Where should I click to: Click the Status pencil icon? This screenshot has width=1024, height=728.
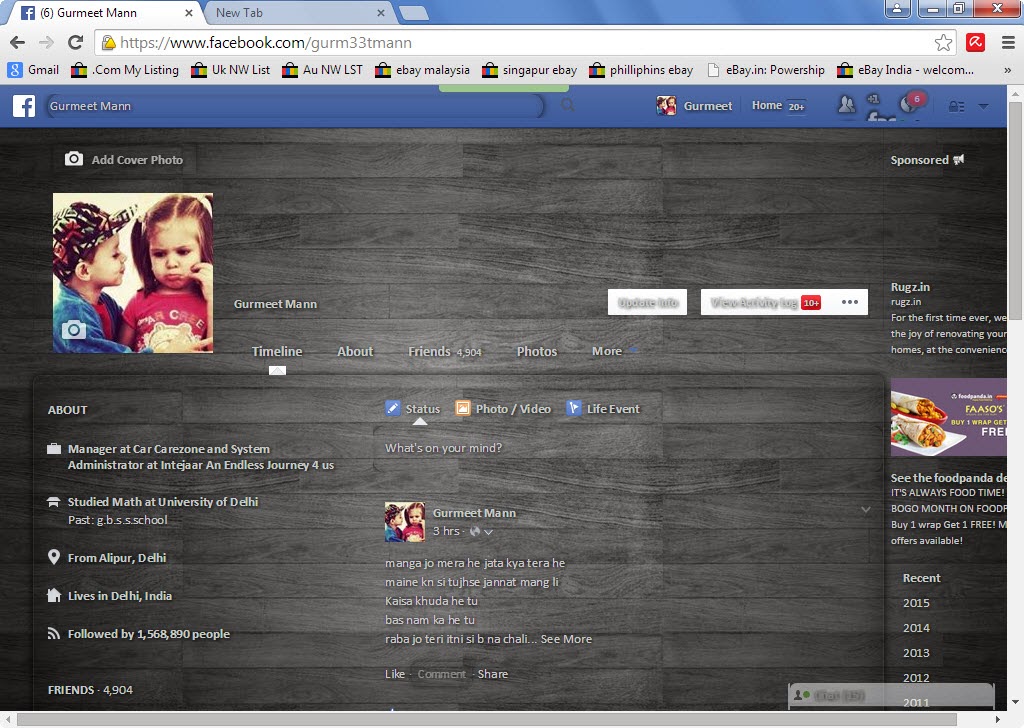[x=392, y=408]
